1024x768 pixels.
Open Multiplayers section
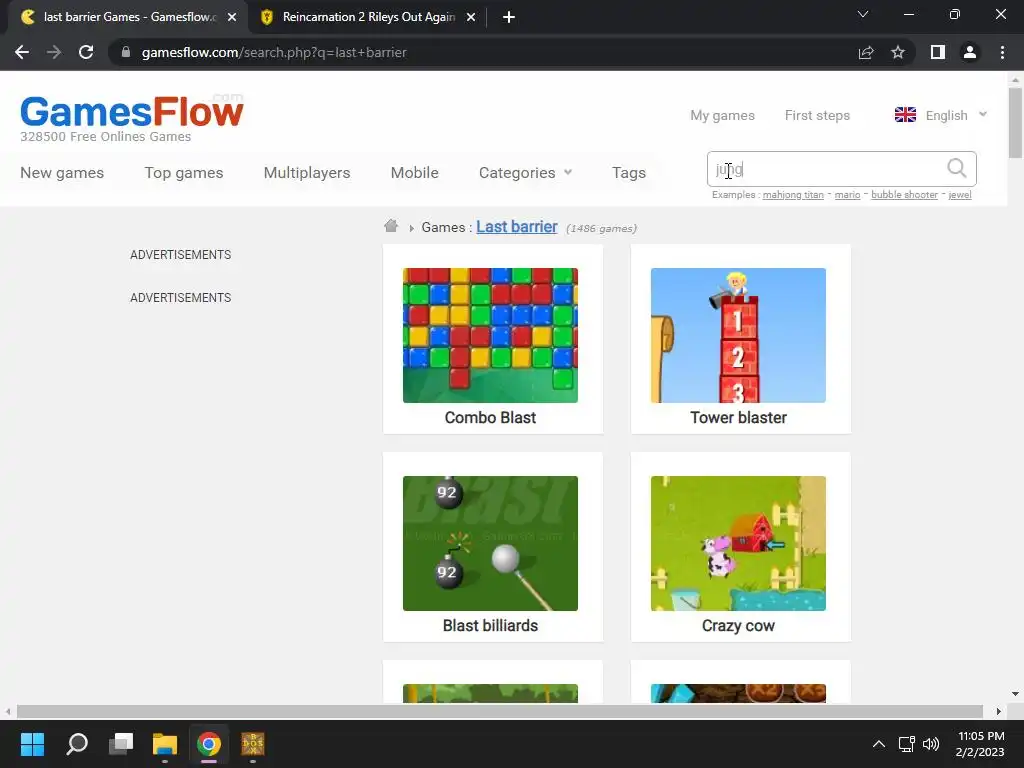tap(307, 172)
